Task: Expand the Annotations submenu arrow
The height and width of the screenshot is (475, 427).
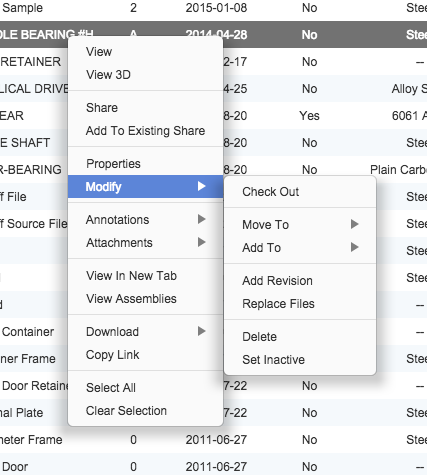Action: [x=201, y=219]
